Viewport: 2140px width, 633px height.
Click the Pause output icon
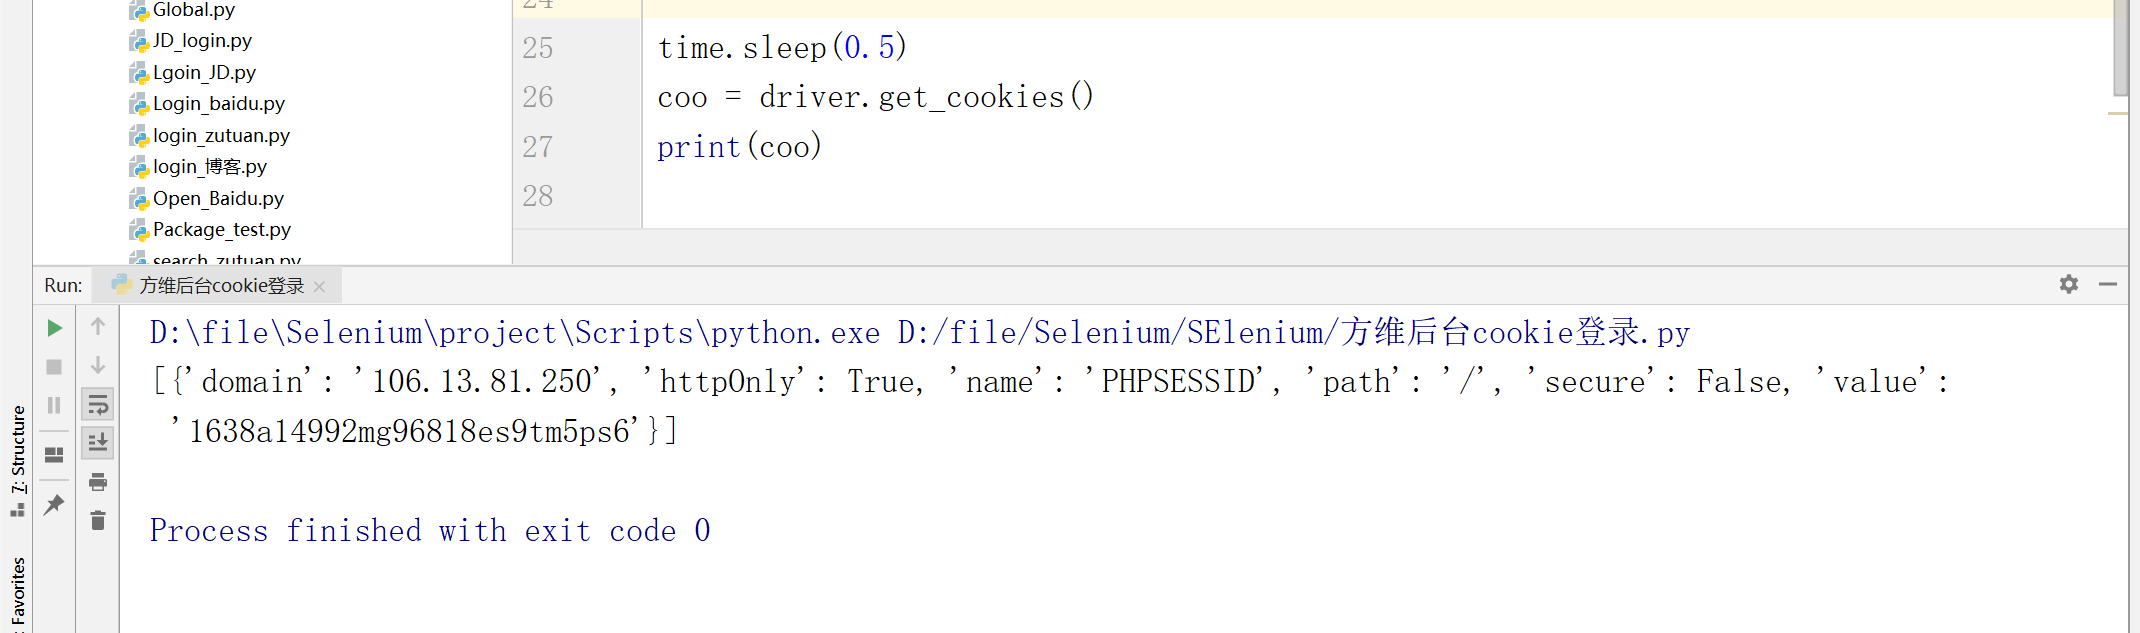click(x=54, y=405)
